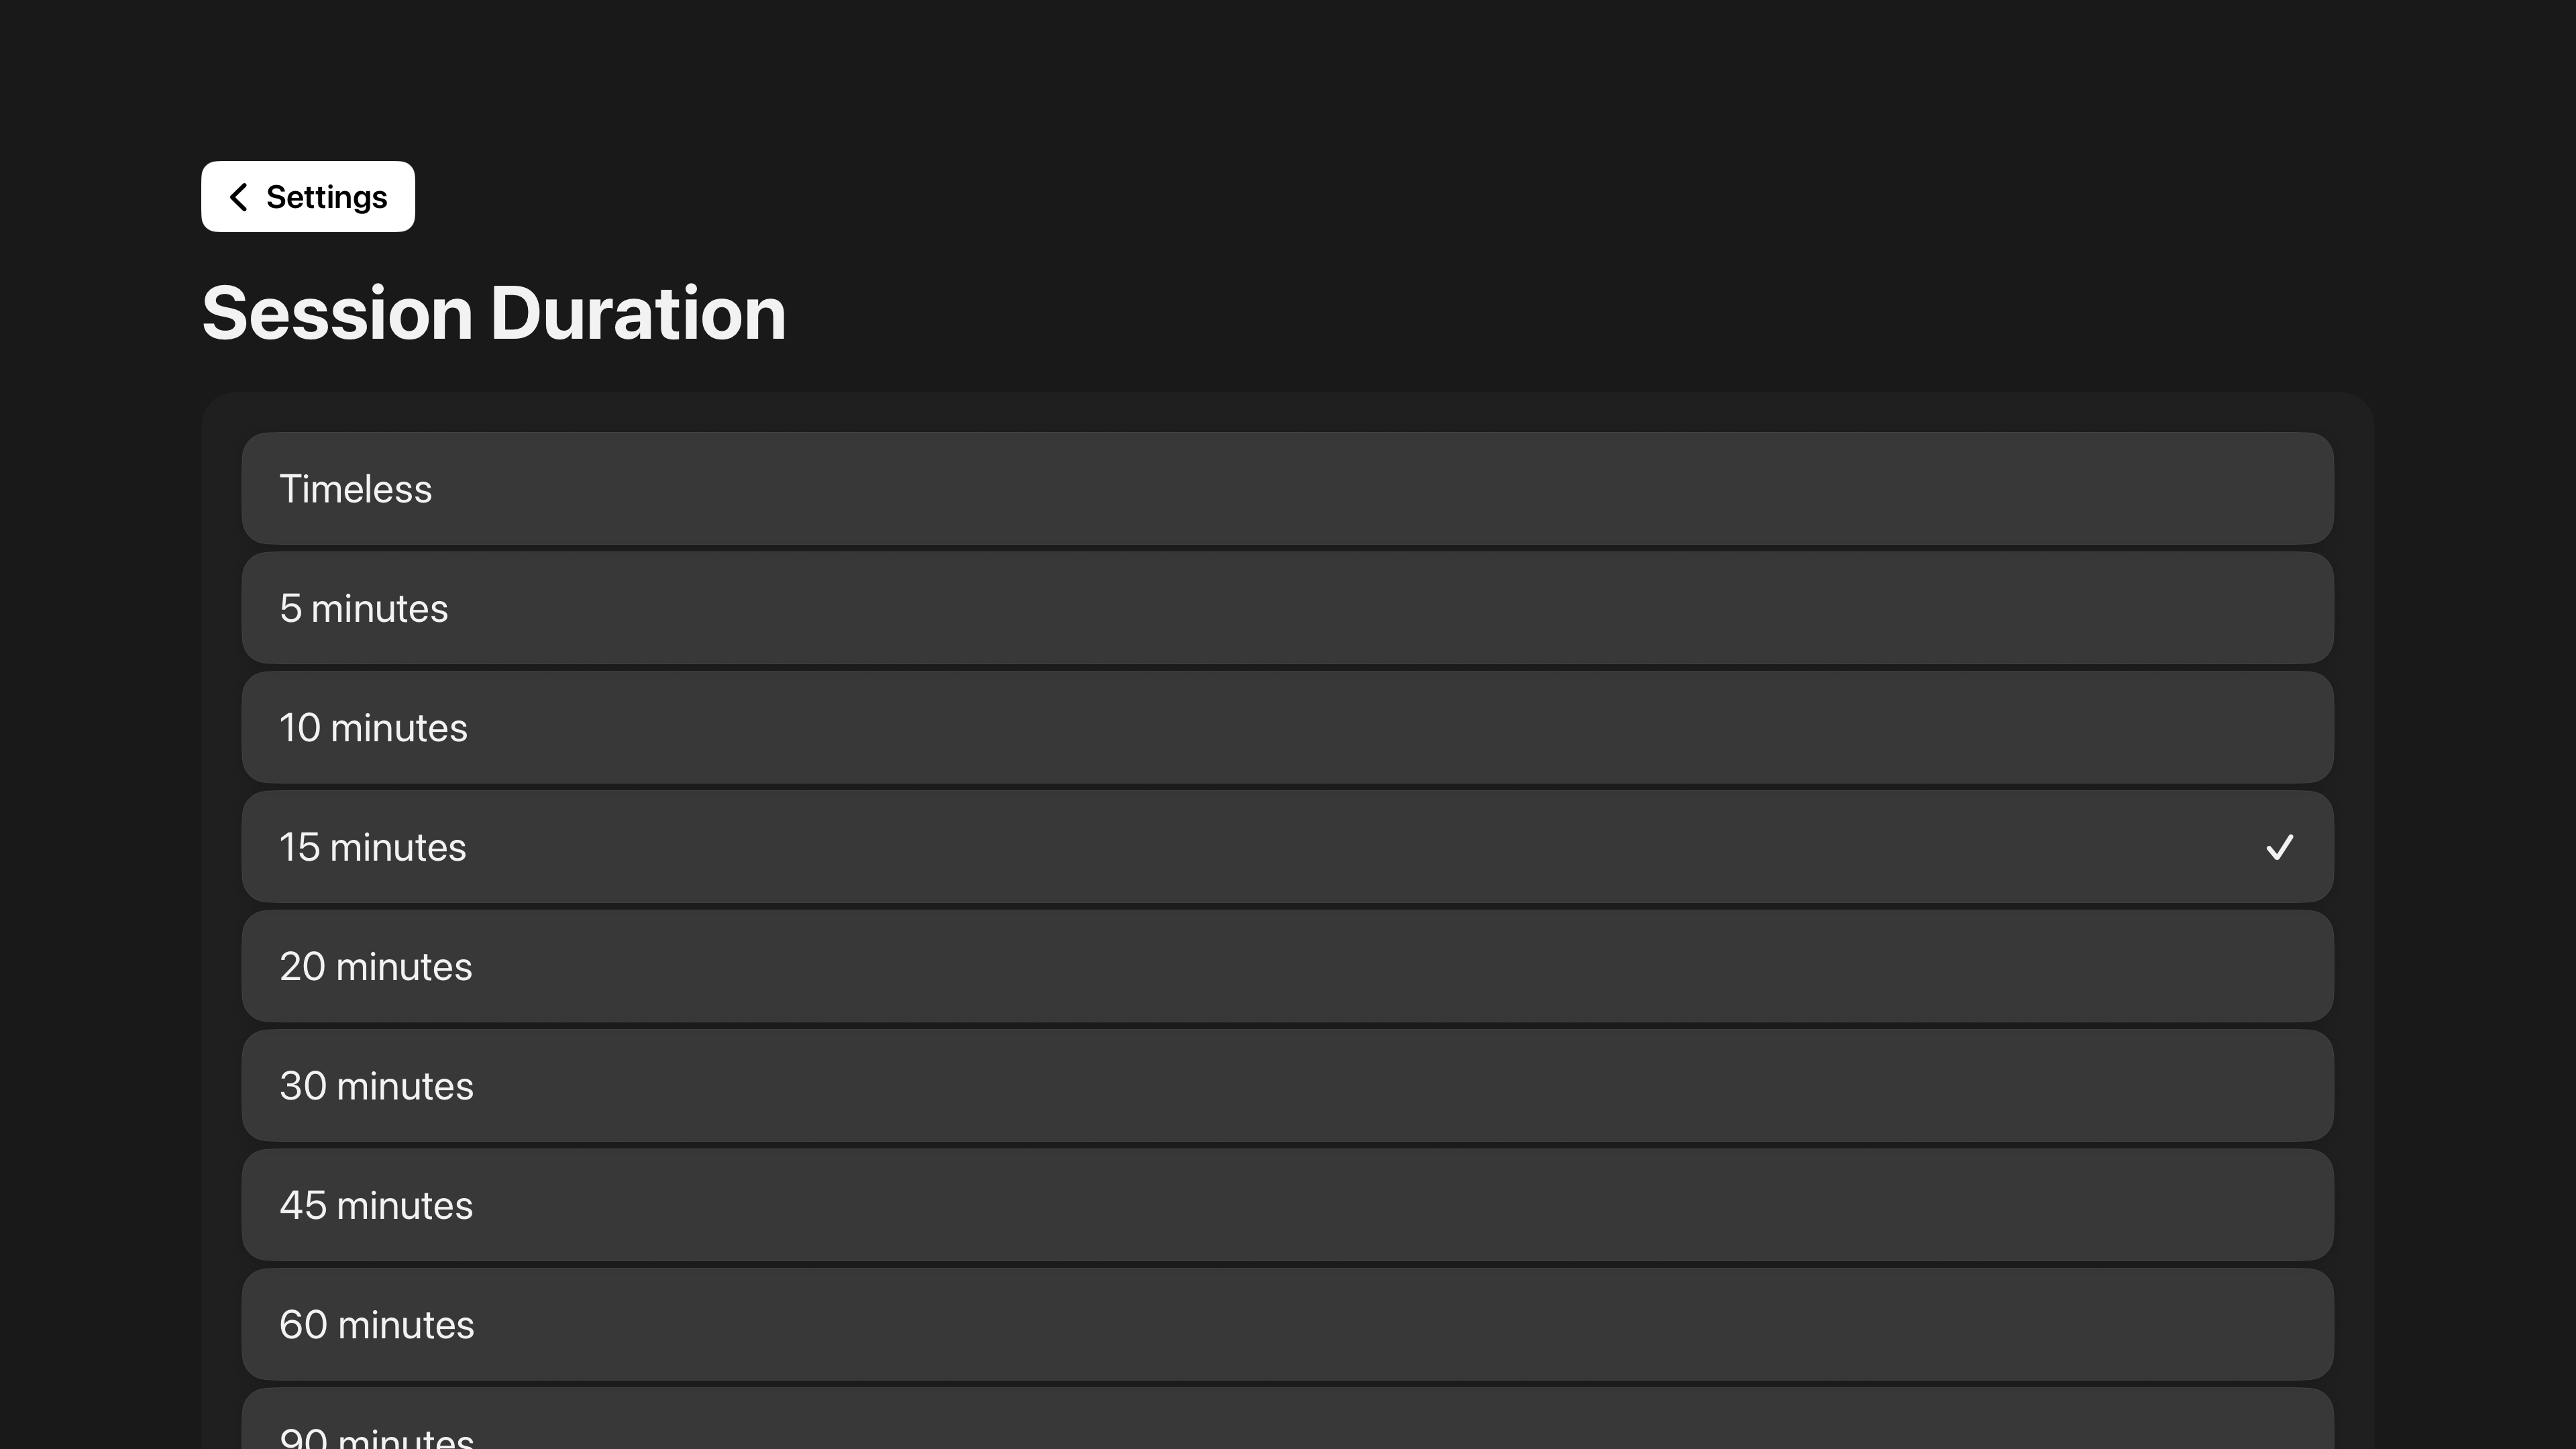This screenshot has width=2576, height=1449.
Task: Select the currently checked 15 minutes row
Action: click(1287, 847)
